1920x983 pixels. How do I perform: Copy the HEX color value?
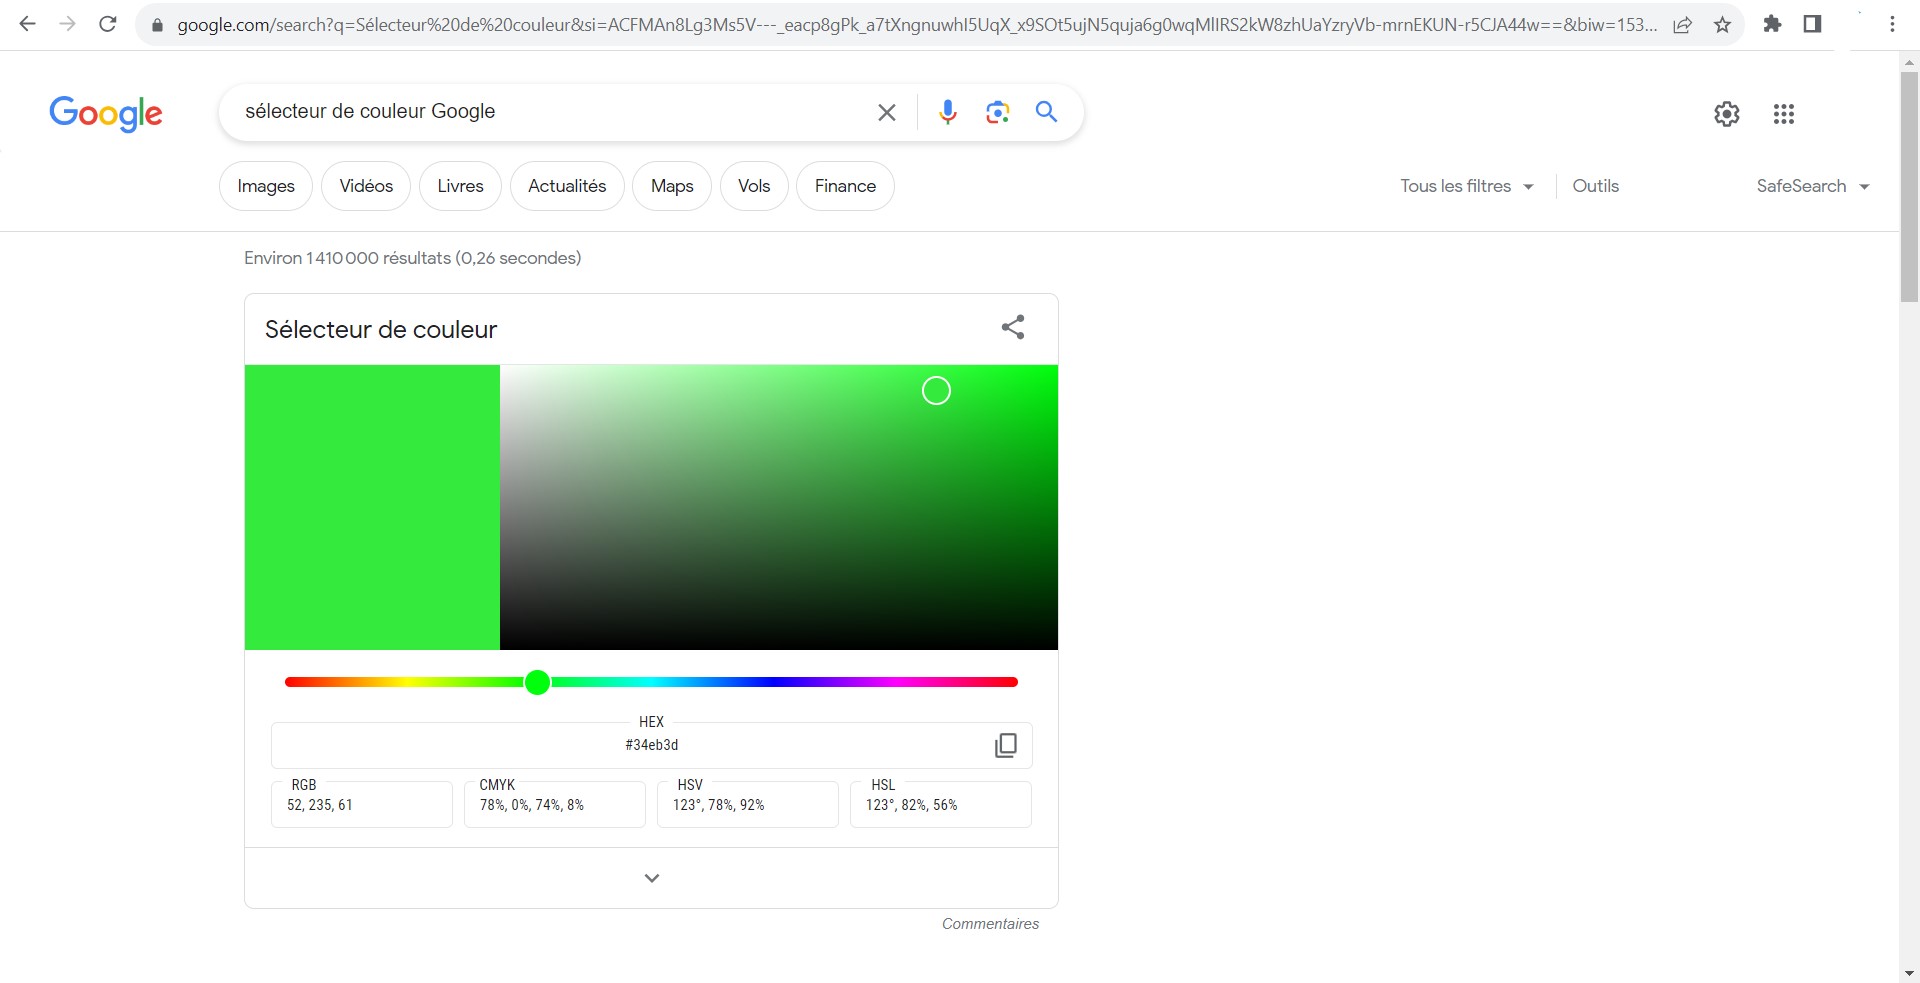click(x=1005, y=745)
